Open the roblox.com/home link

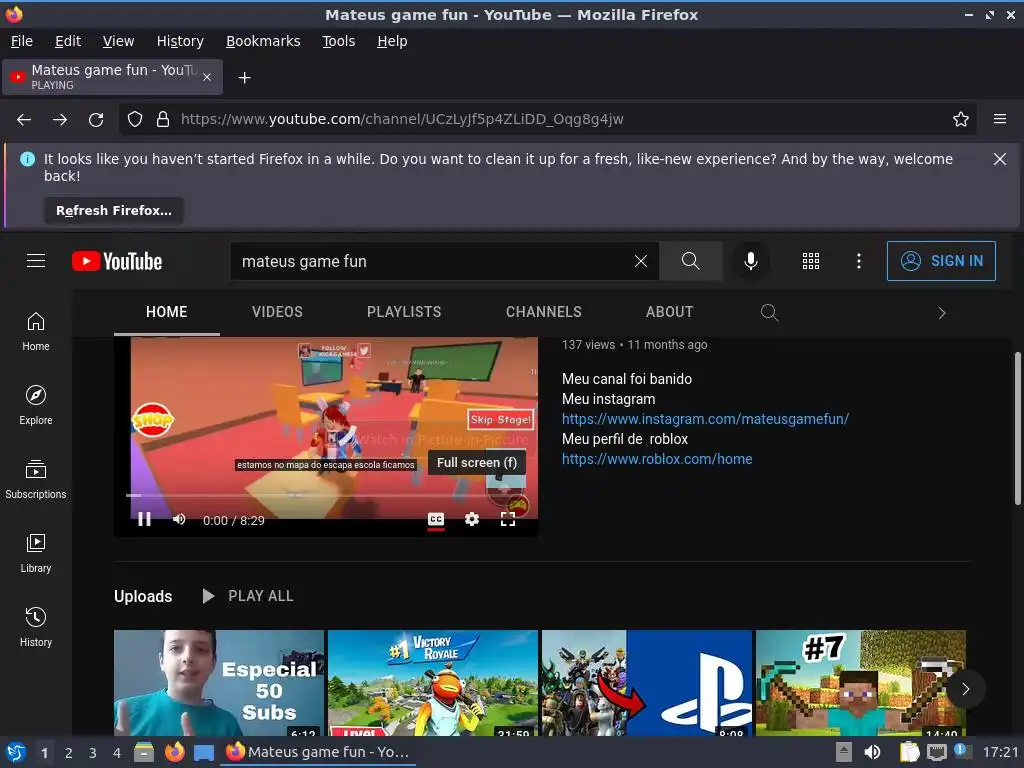click(657, 459)
